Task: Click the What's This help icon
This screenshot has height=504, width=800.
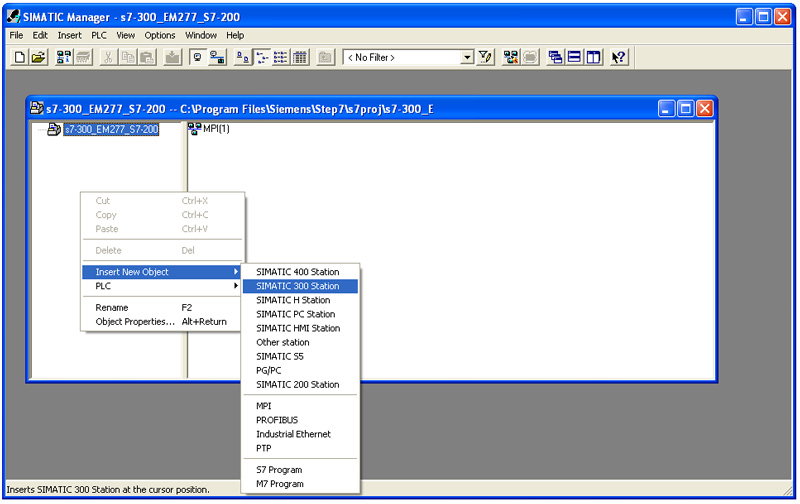Action: click(619, 57)
